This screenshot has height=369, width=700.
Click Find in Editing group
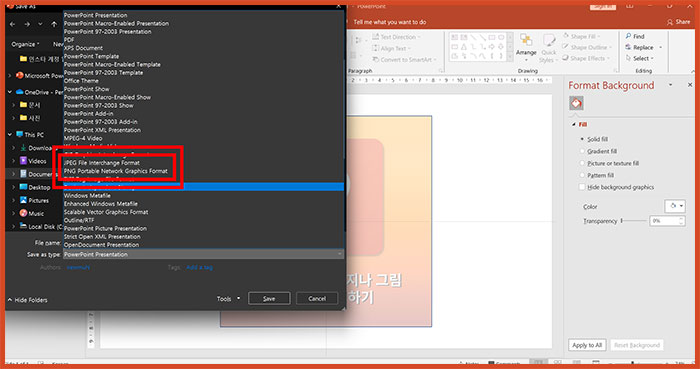pos(635,36)
